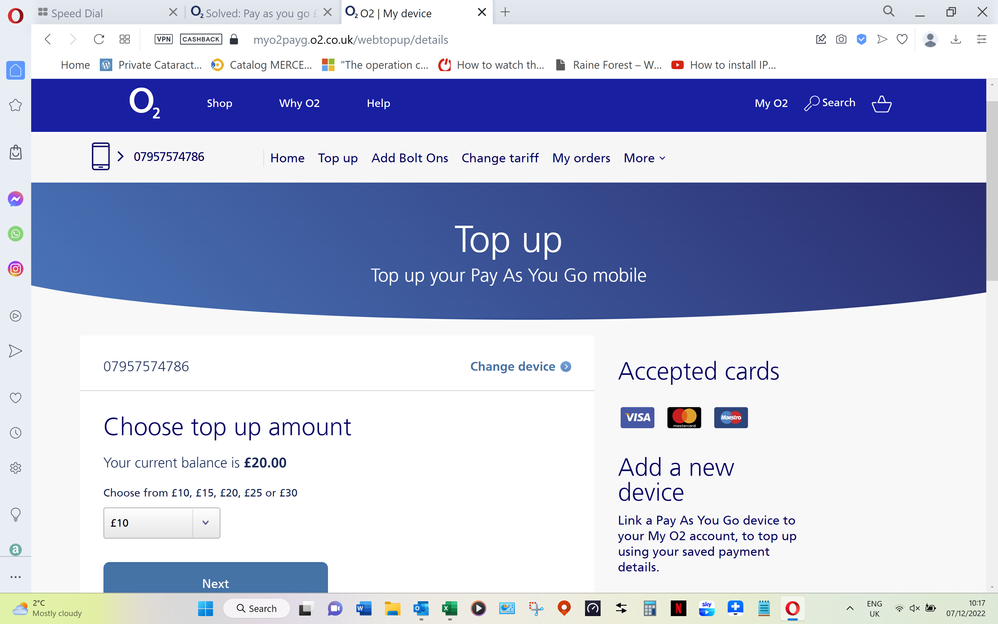The height and width of the screenshot is (624, 998).
Task: Open Add Bolt Ons menu item
Action: pos(409,158)
